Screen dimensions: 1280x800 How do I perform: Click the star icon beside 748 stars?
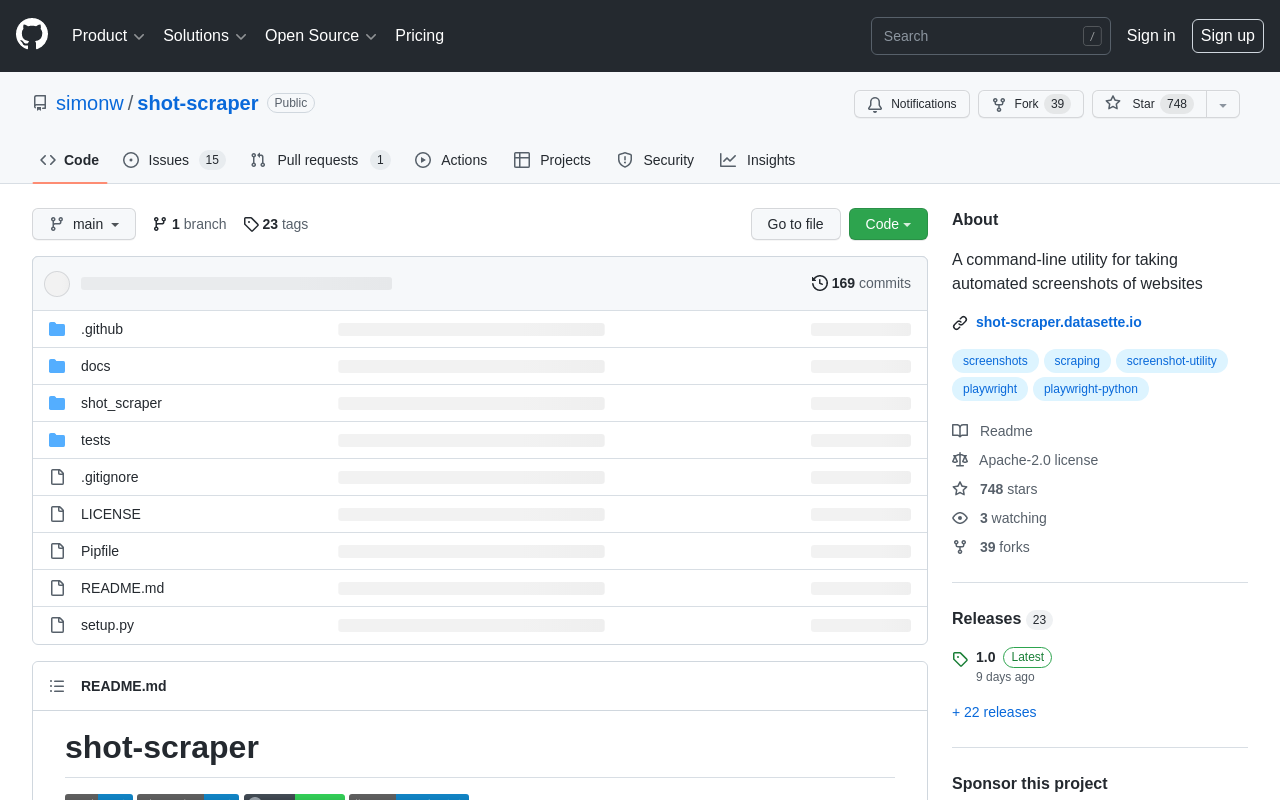[960, 489]
